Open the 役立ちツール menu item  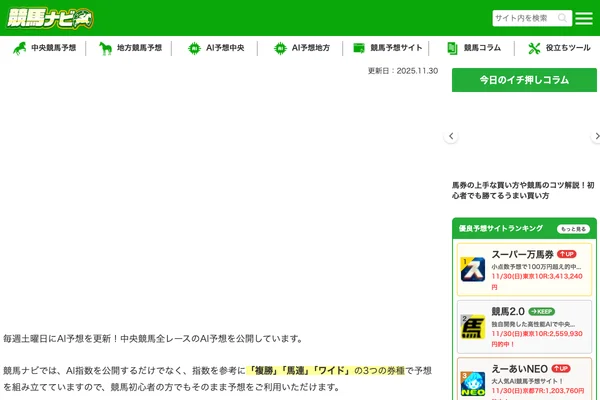tap(568, 48)
